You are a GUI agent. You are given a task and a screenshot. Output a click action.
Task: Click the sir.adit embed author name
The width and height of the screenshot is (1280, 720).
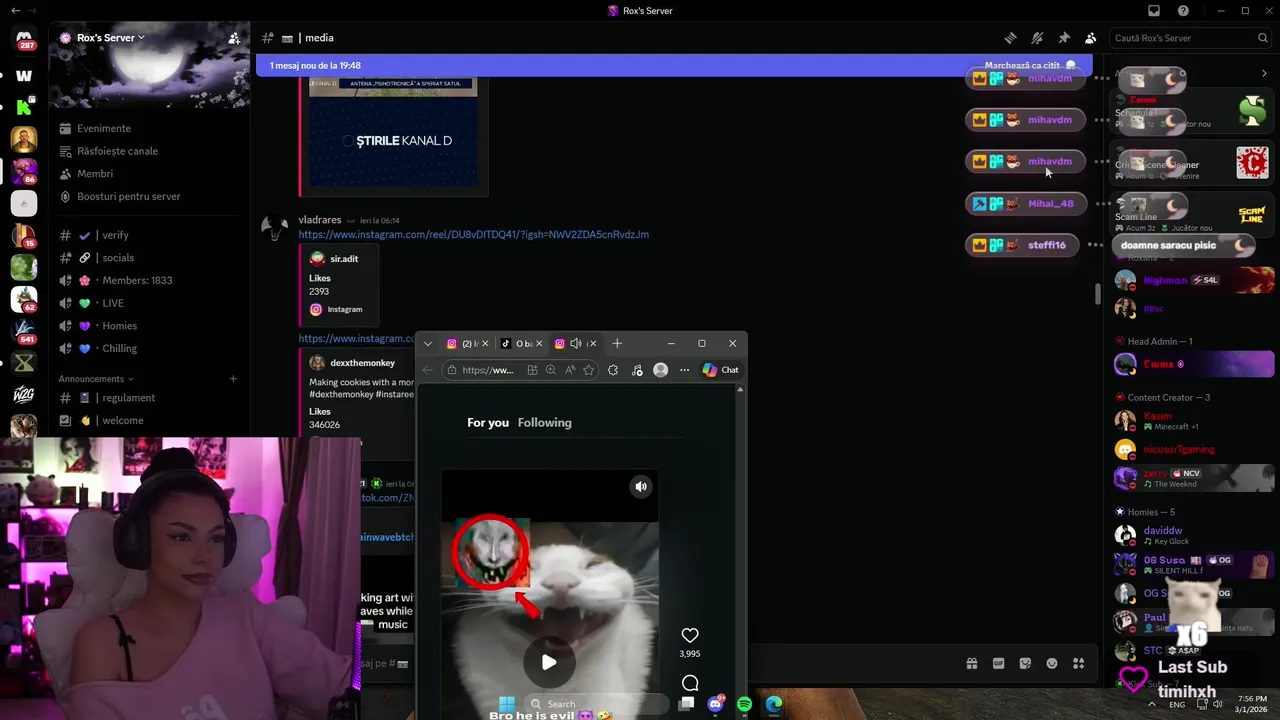[x=344, y=259]
